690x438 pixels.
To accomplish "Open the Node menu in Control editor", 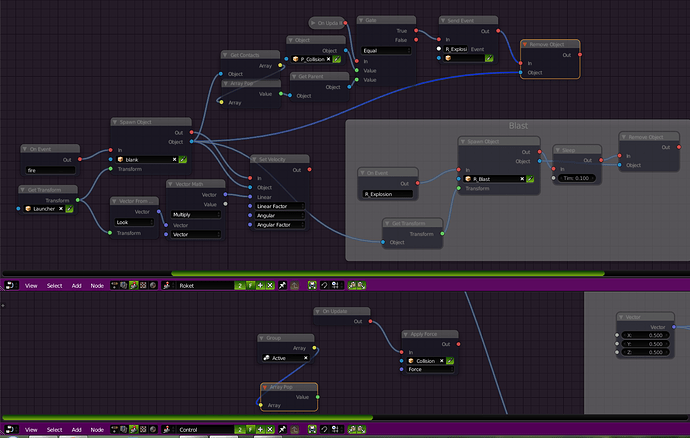I will (x=97, y=430).
